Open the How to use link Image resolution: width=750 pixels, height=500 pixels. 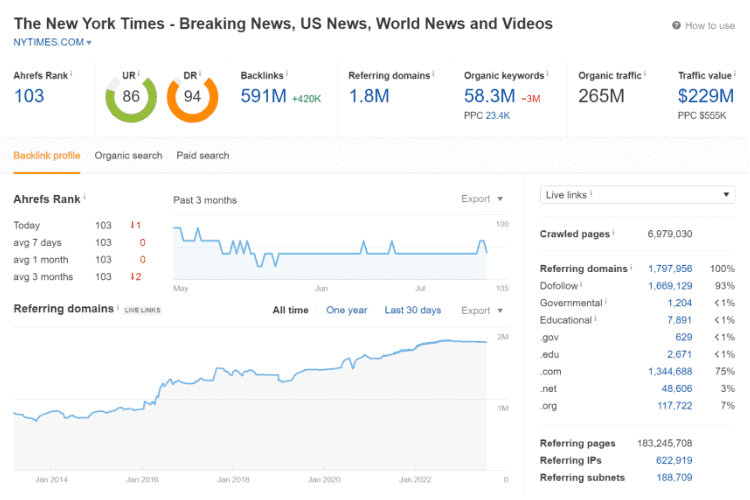point(710,26)
